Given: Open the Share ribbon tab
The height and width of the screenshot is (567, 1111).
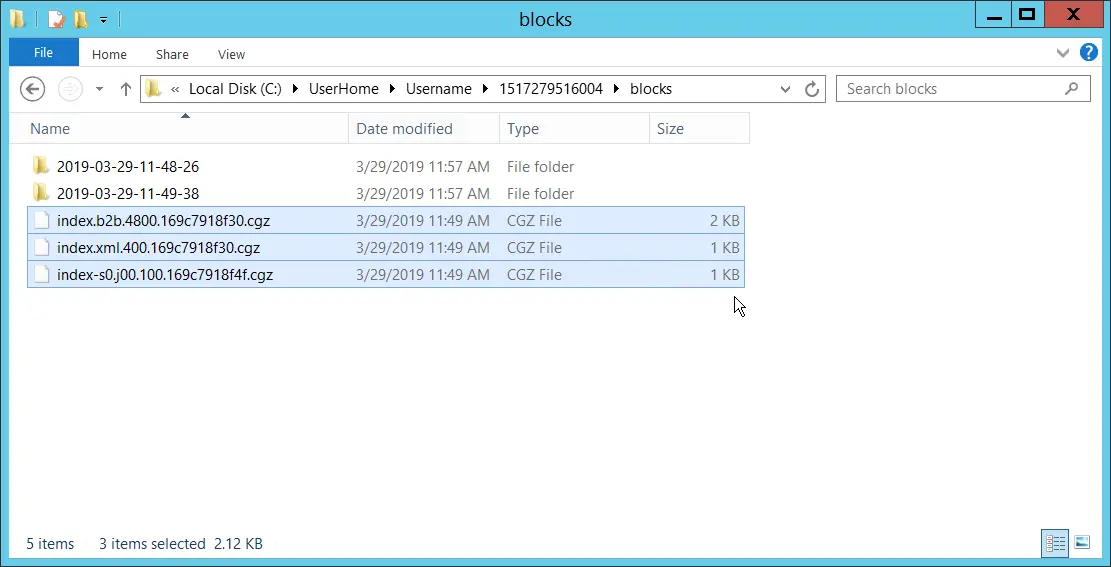Looking at the screenshot, I should click(x=172, y=54).
